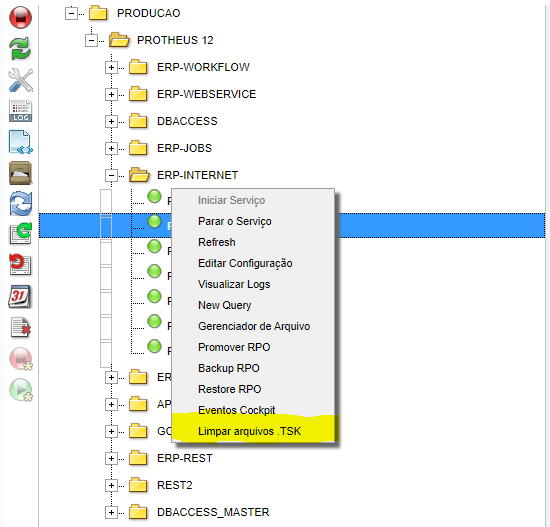Screen dimensions: 550x527
Task: Select the REST2 tree label
Action: pos(174,485)
